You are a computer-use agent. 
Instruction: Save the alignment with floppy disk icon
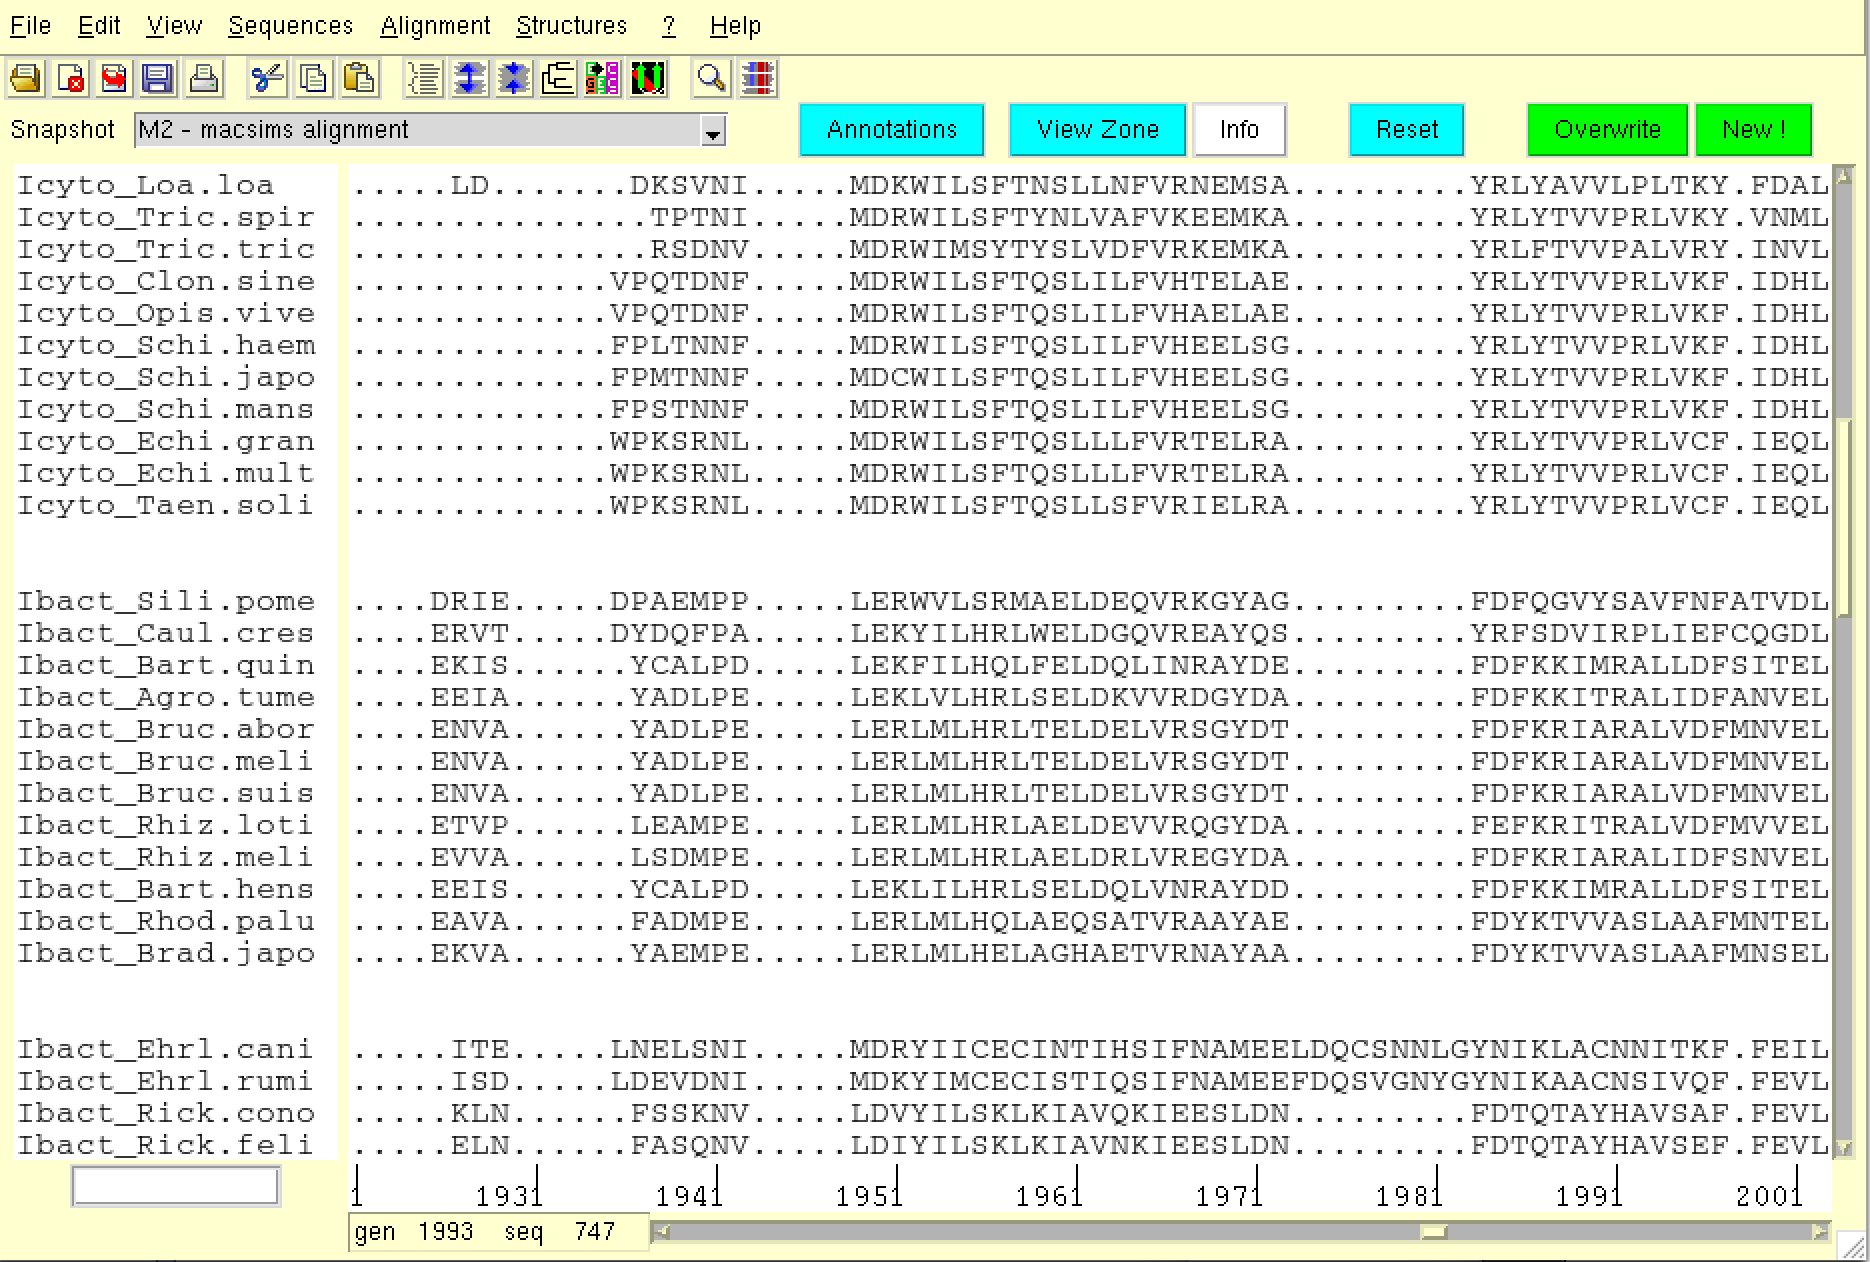157,78
